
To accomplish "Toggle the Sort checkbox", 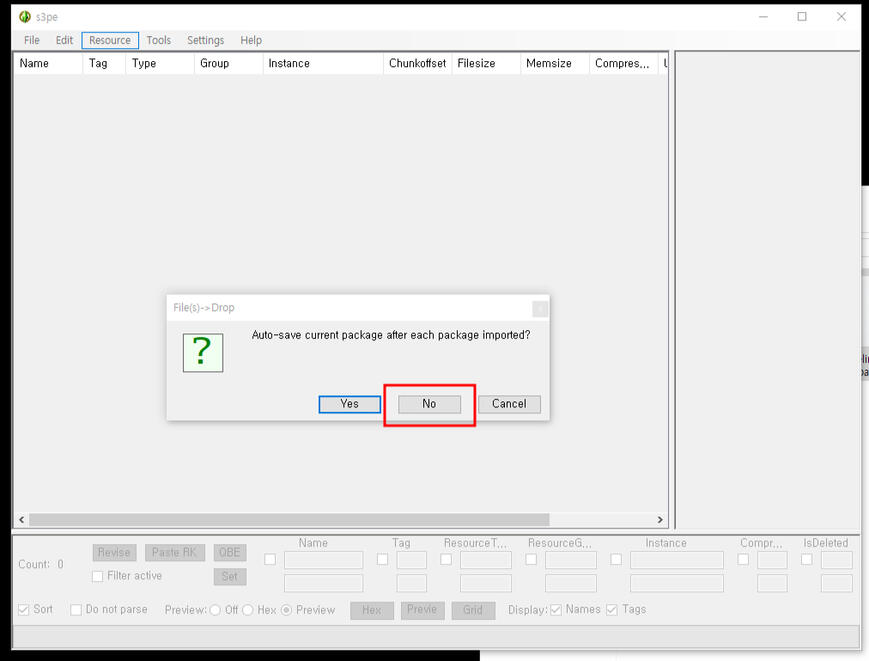I will click(24, 610).
